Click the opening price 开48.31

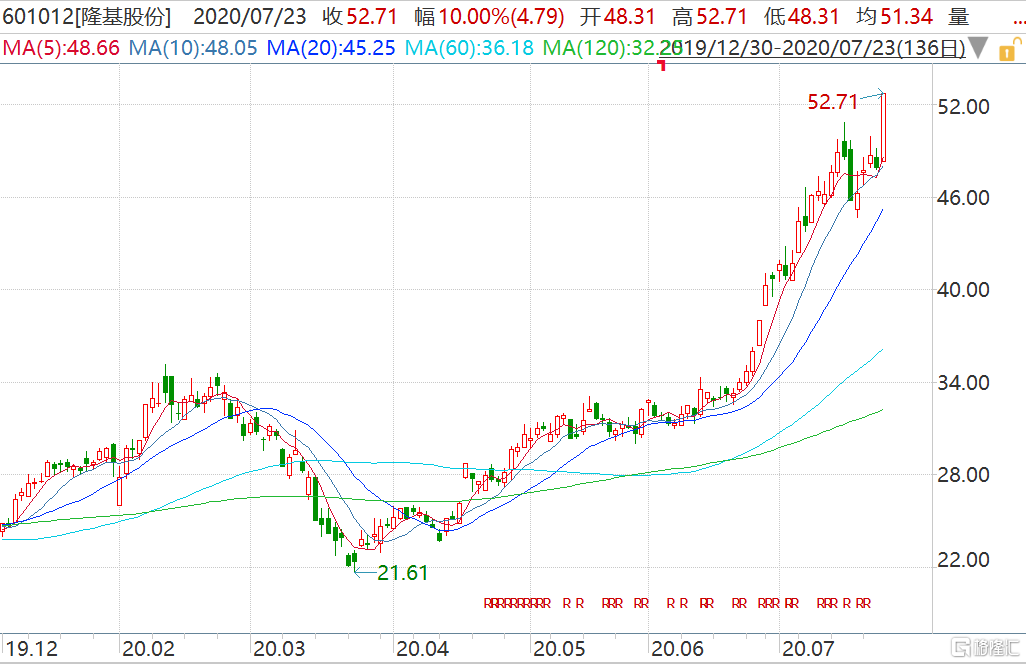click(x=618, y=16)
